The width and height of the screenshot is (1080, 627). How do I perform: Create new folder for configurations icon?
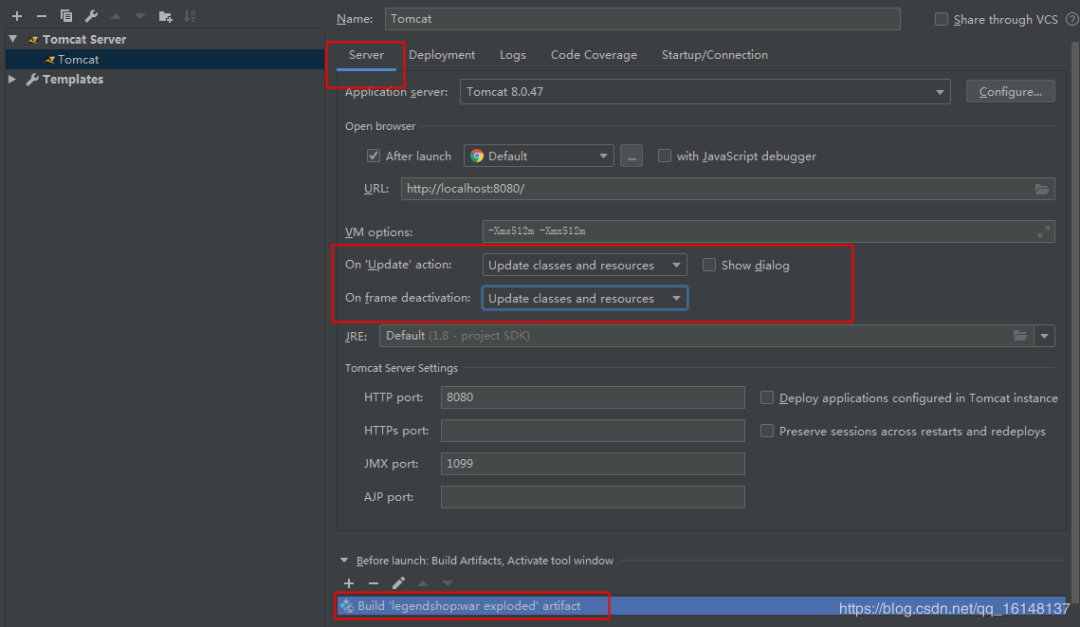click(165, 16)
